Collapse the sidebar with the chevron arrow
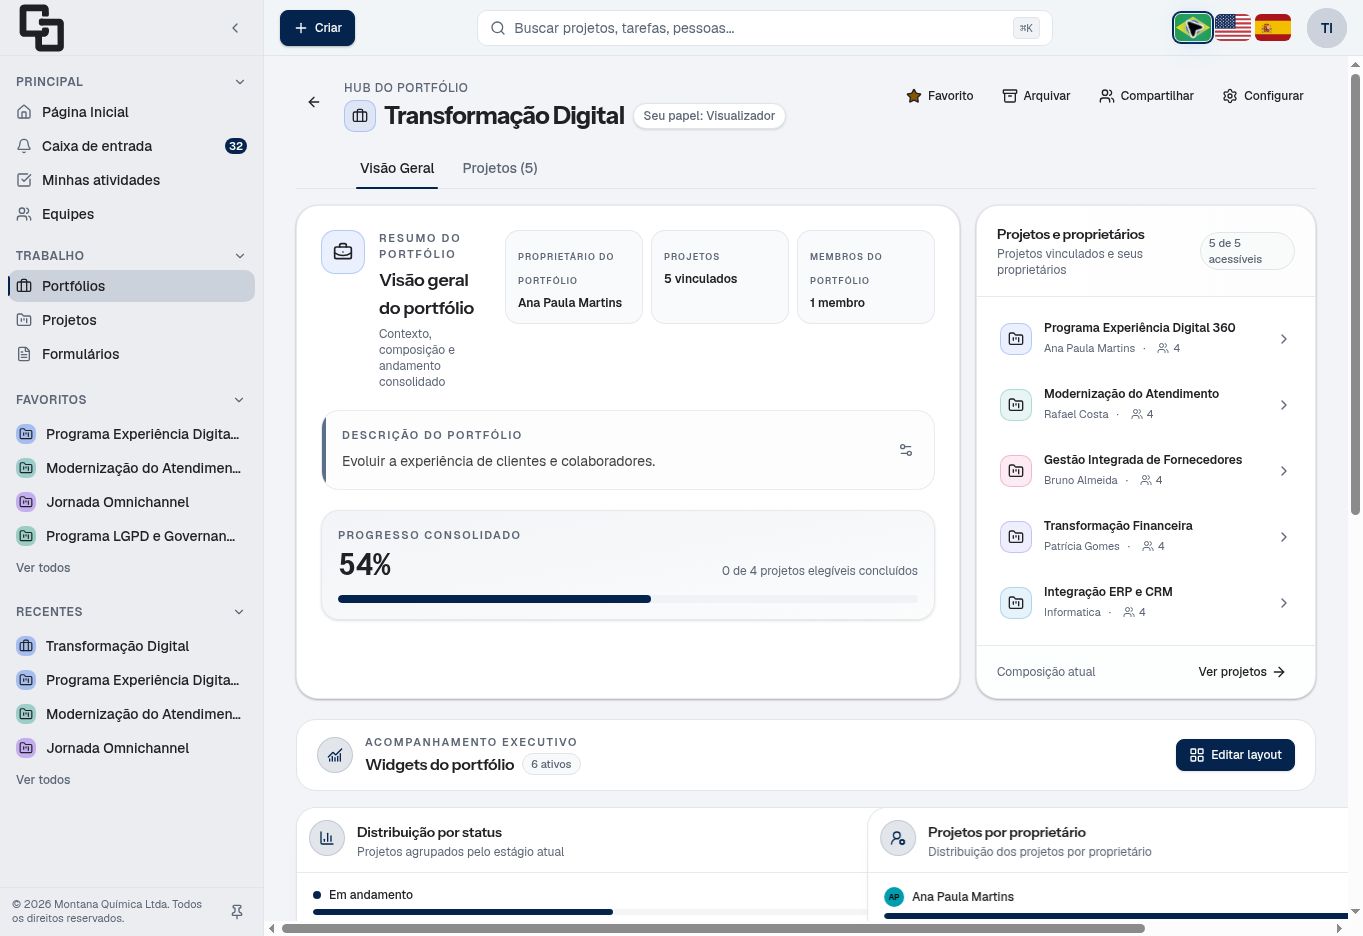1363x936 pixels. coord(235,28)
